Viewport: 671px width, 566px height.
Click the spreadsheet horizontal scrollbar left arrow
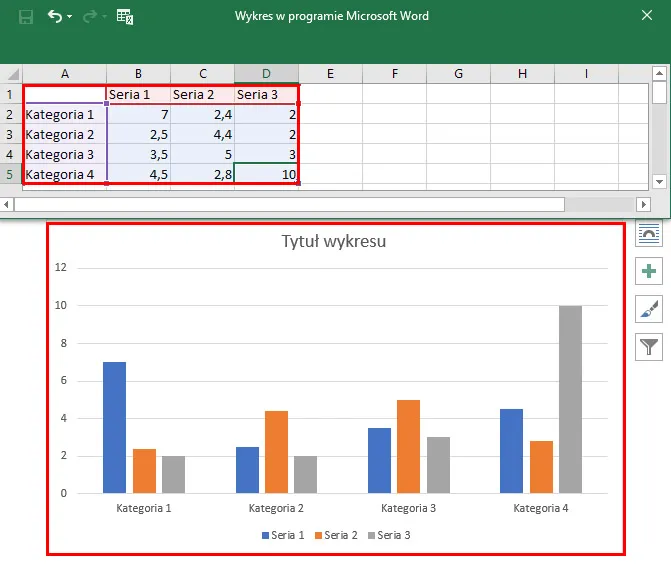[x=7, y=204]
